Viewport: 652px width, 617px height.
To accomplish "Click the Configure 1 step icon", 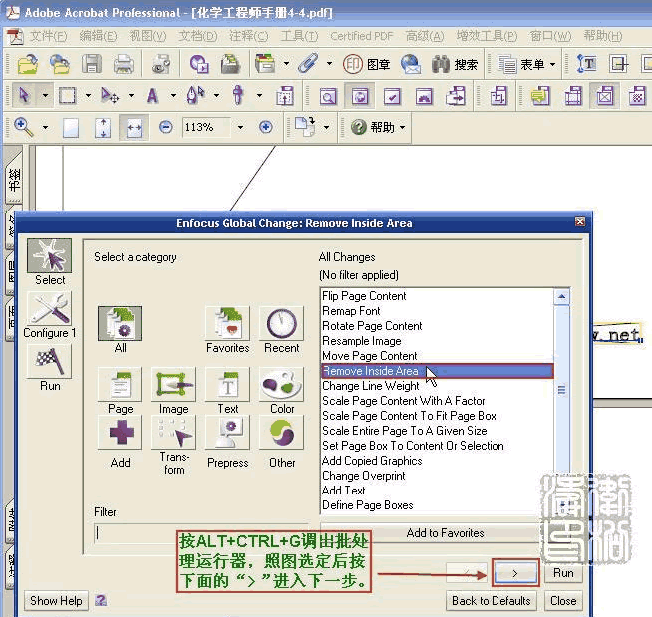I will point(49,308).
